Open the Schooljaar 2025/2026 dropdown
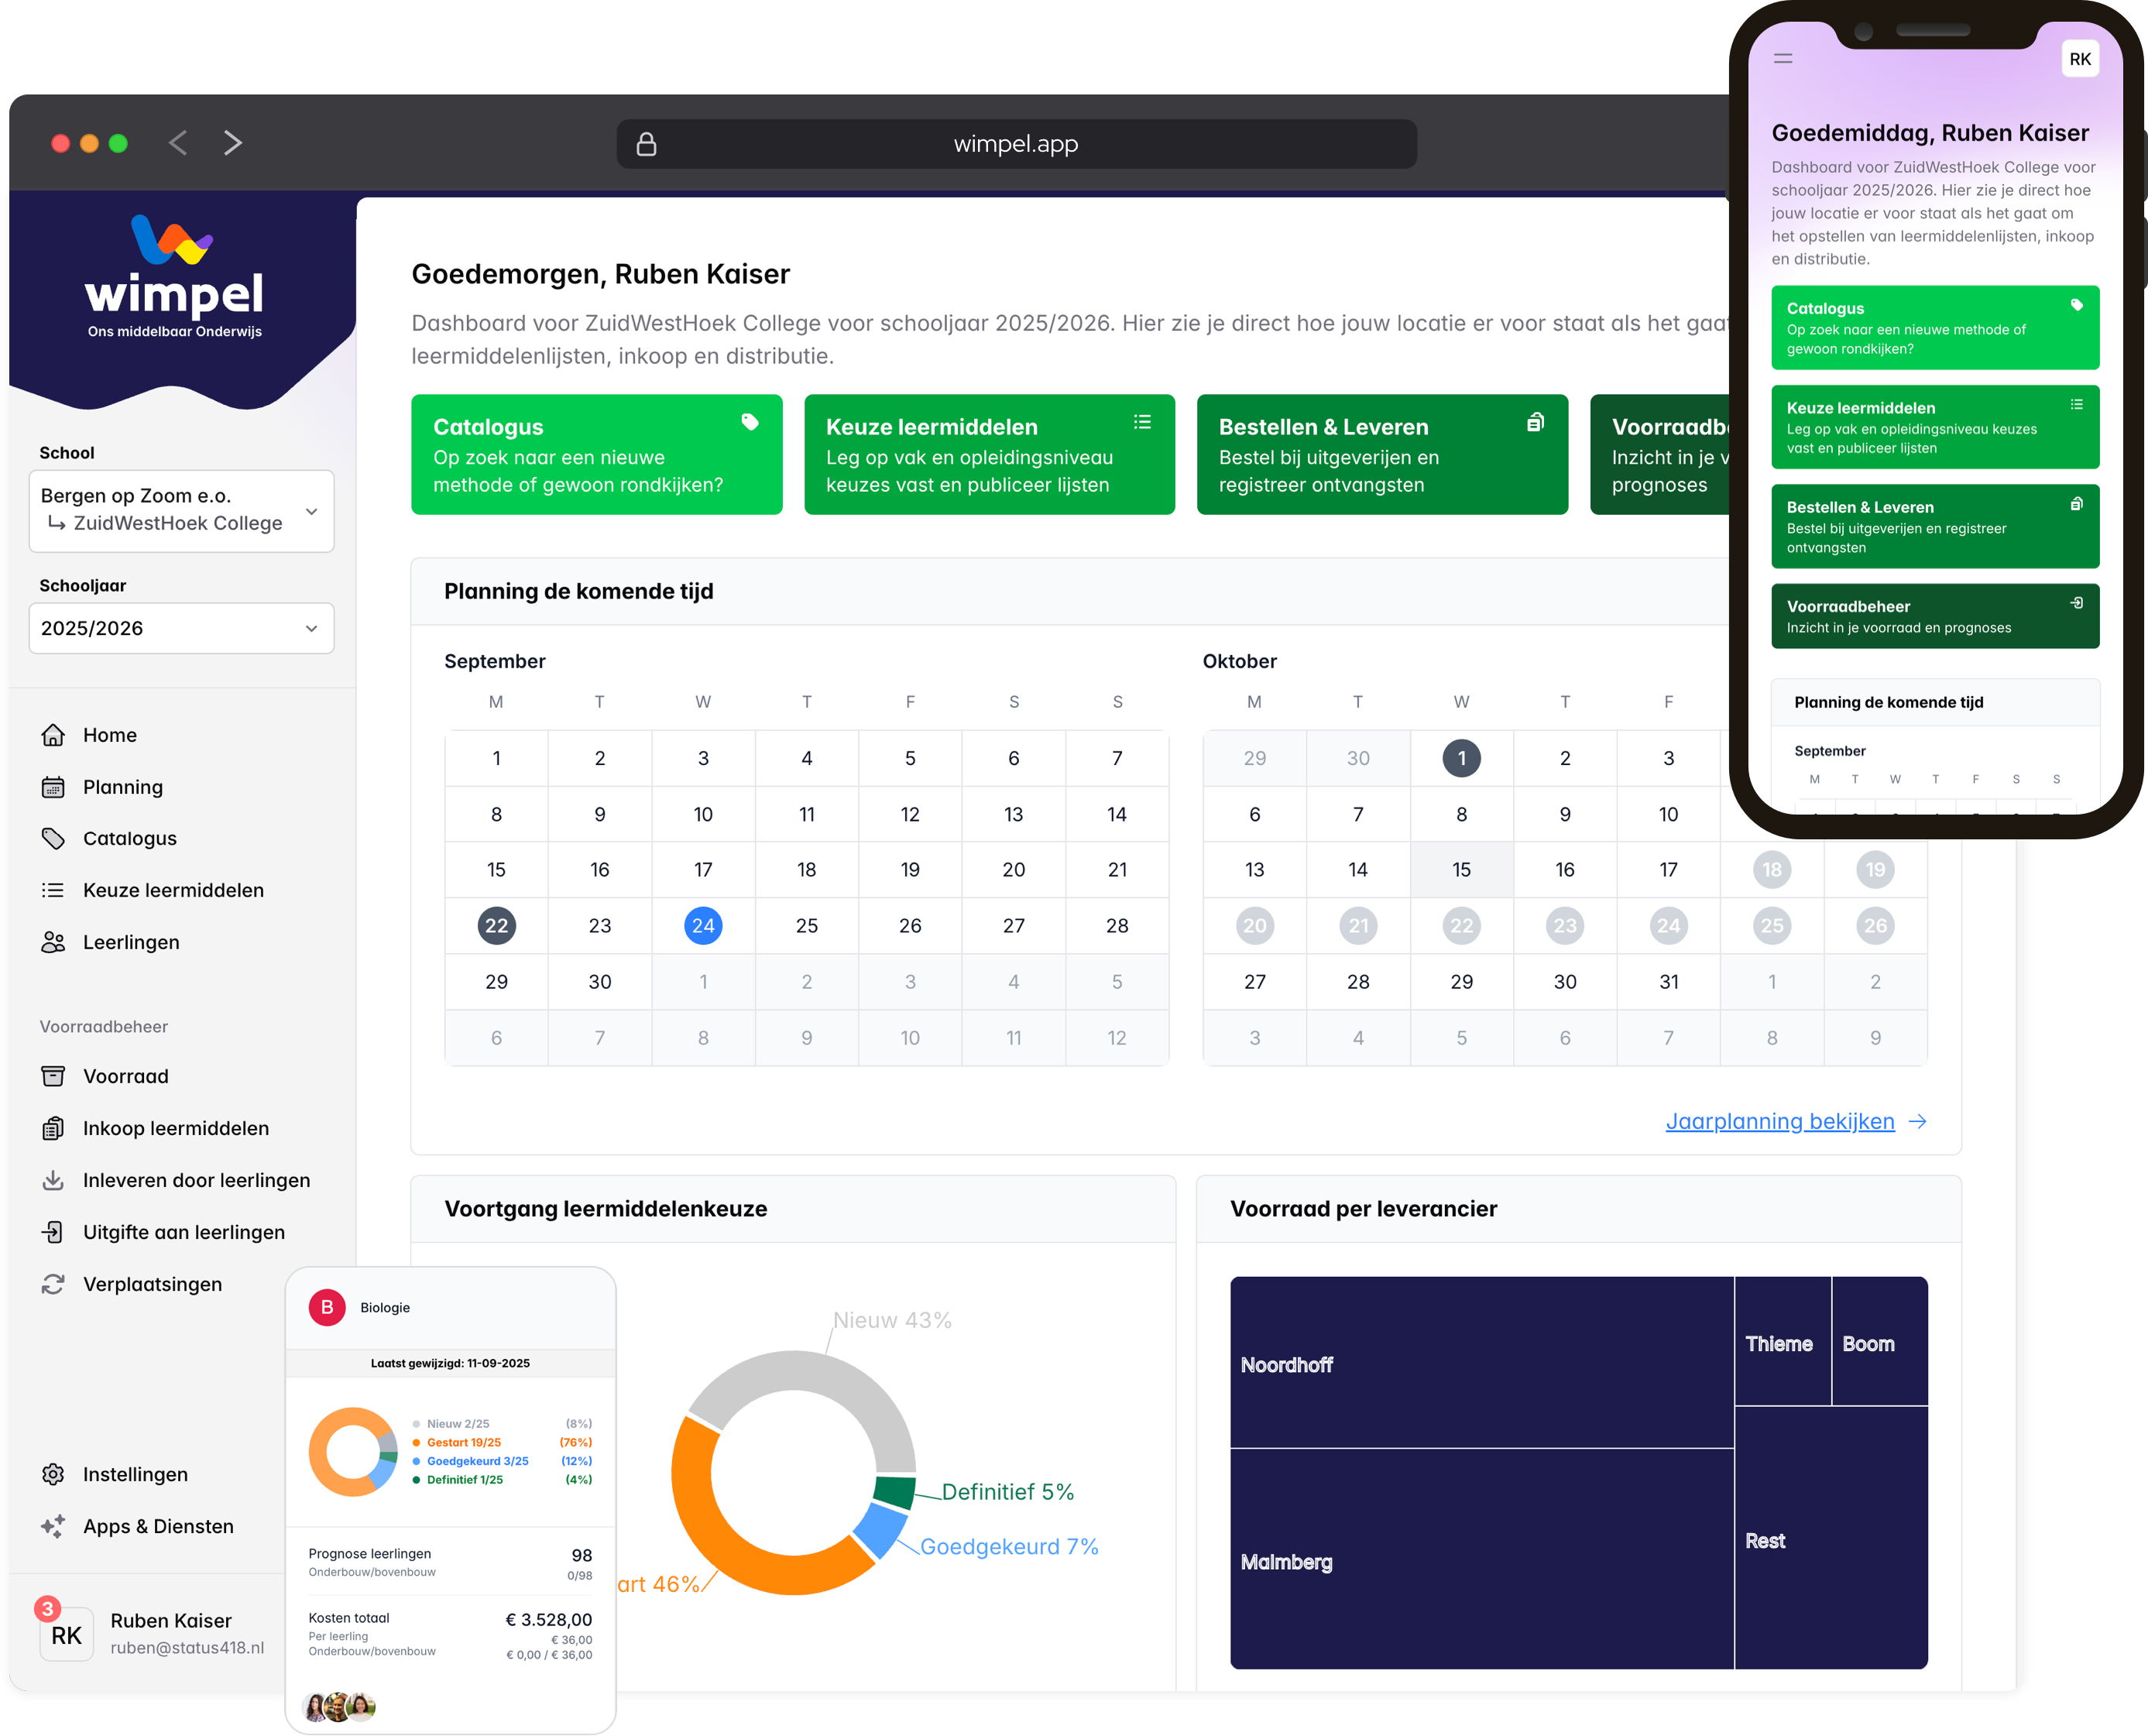 pyautogui.click(x=182, y=628)
